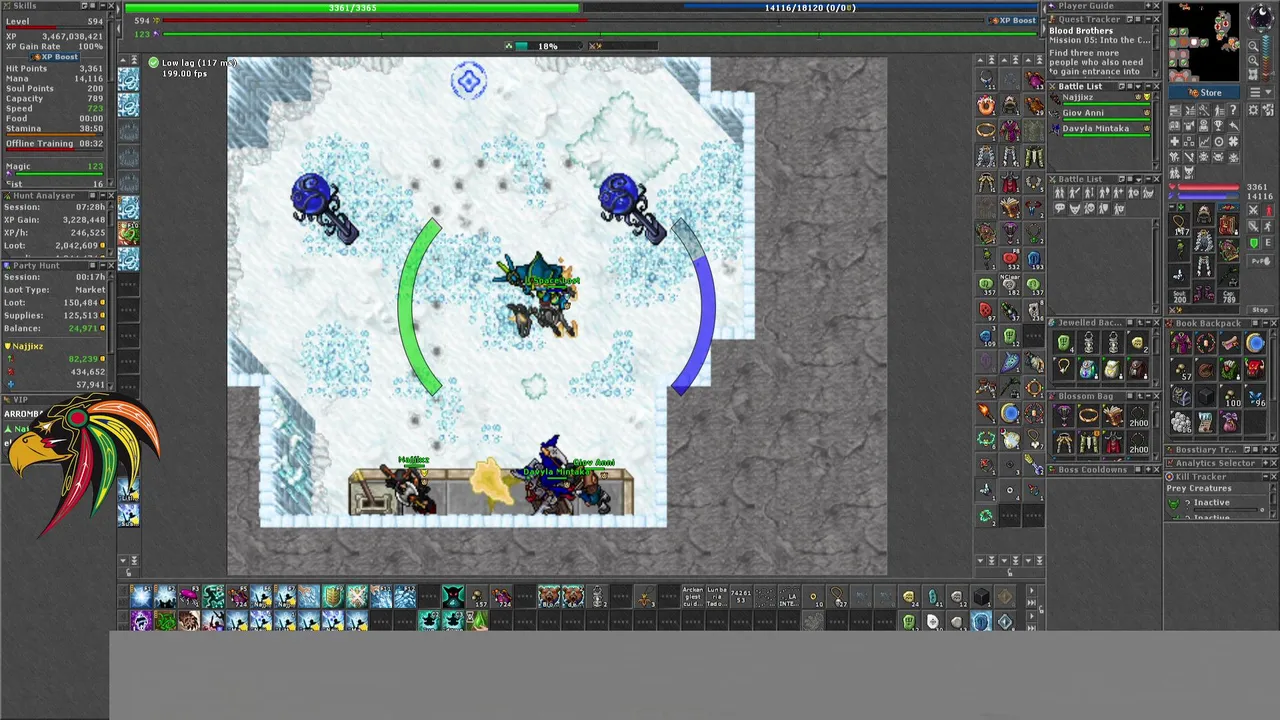The image size is (1280, 720).
Task: Select the red demon helmet in Book Backpack
Action: 1255,369
